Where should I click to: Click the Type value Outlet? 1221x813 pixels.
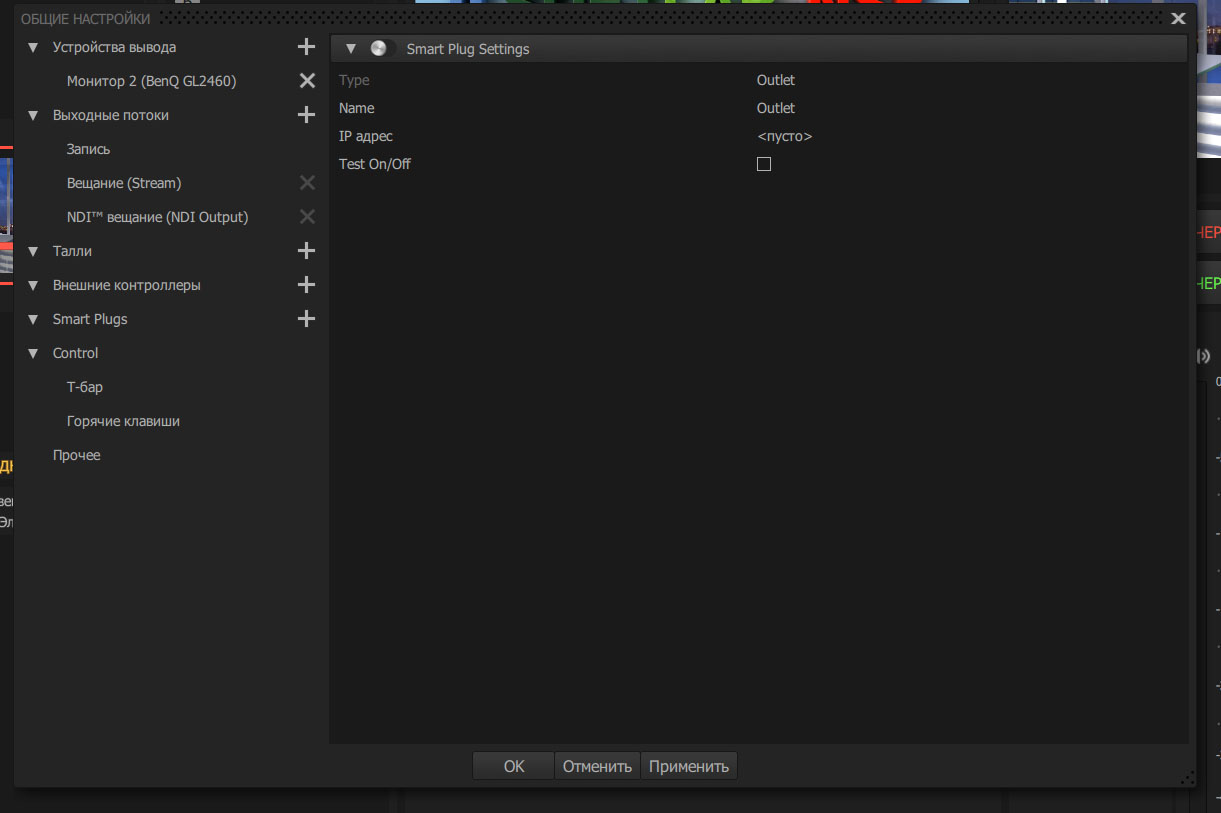click(x=776, y=80)
